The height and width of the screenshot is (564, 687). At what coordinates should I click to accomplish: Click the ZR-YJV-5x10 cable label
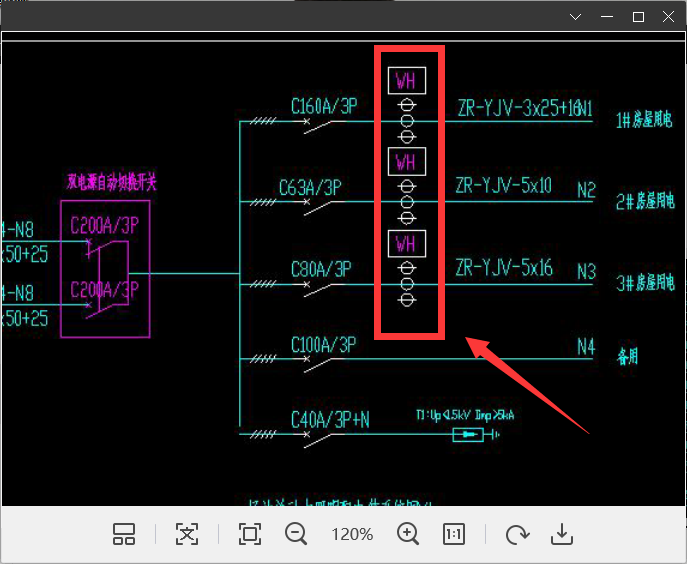(503, 186)
